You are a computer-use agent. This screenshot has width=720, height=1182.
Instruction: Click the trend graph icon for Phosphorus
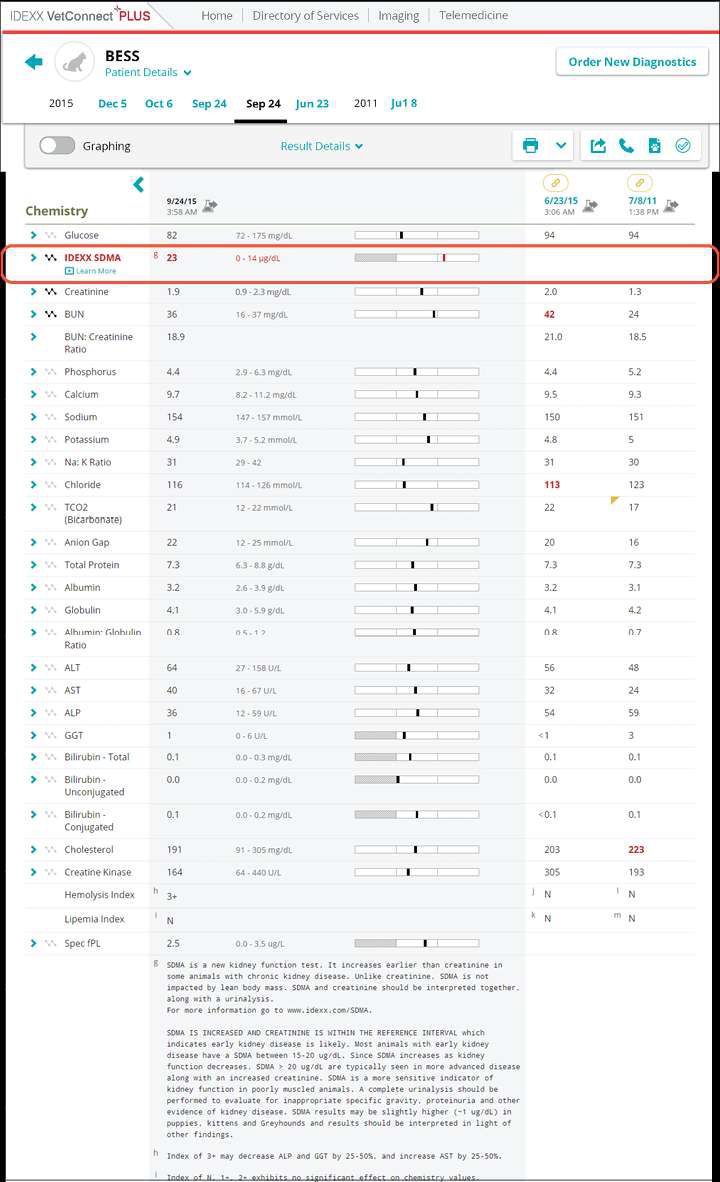pyautogui.click(x=51, y=372)
